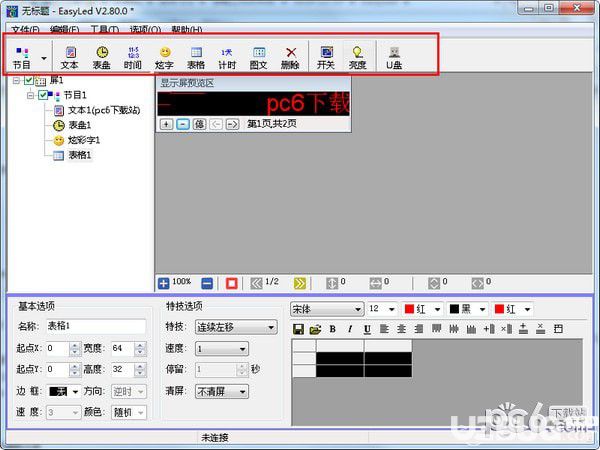Click the 节目 program toolbar icon
The height and width of the screenshot is (450, 600).
[x=22, y=58]
